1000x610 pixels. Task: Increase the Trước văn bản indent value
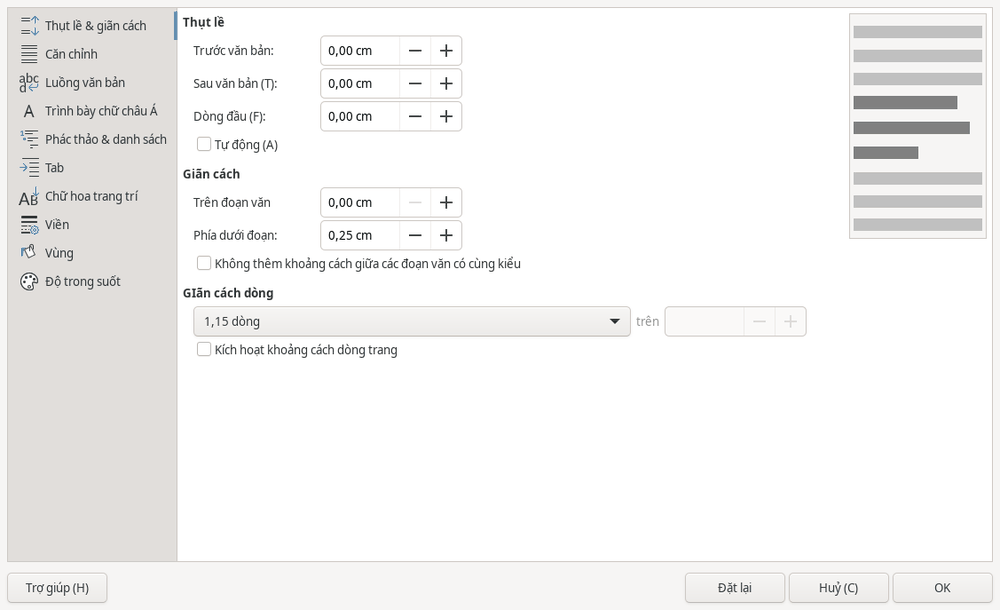click(446, 50)
